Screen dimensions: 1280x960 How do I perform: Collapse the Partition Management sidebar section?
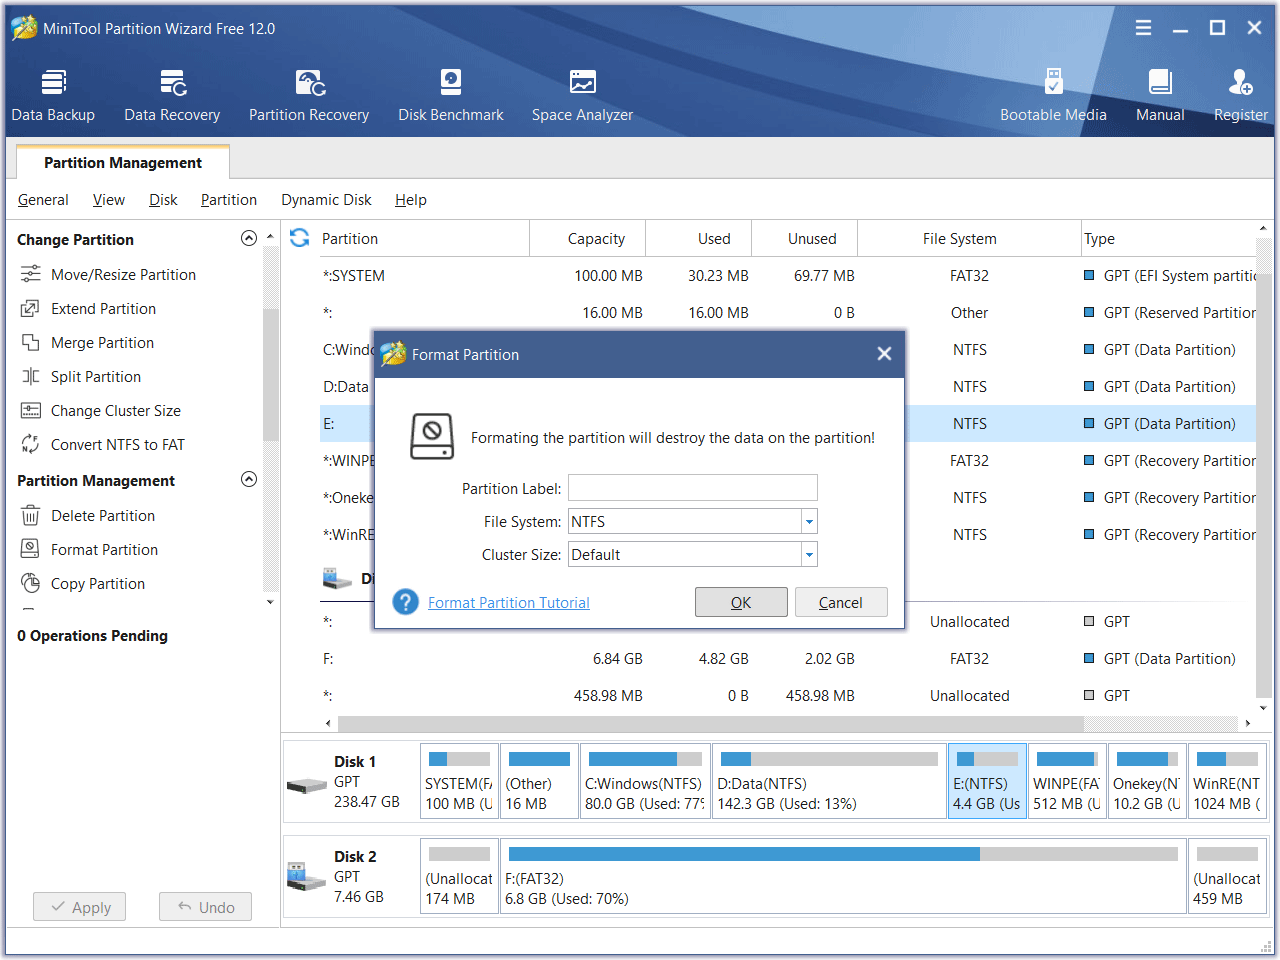249,479
